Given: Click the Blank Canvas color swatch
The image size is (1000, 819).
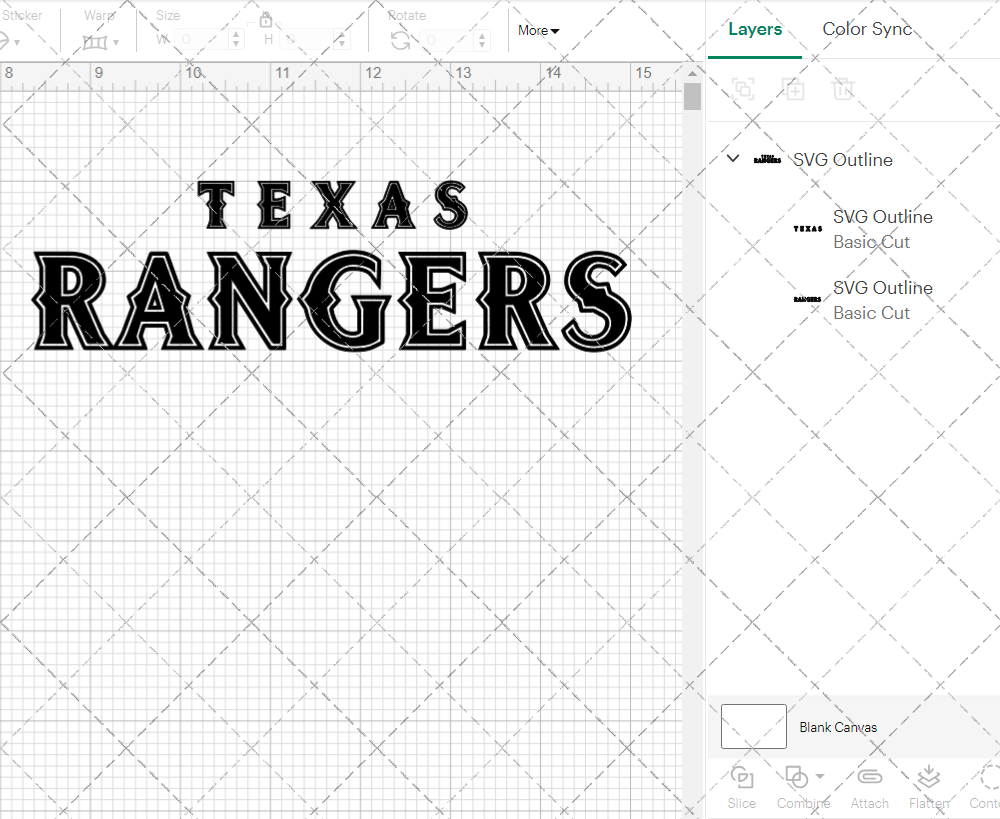Looking at the screenshot, I should click(x=753, y=727).
